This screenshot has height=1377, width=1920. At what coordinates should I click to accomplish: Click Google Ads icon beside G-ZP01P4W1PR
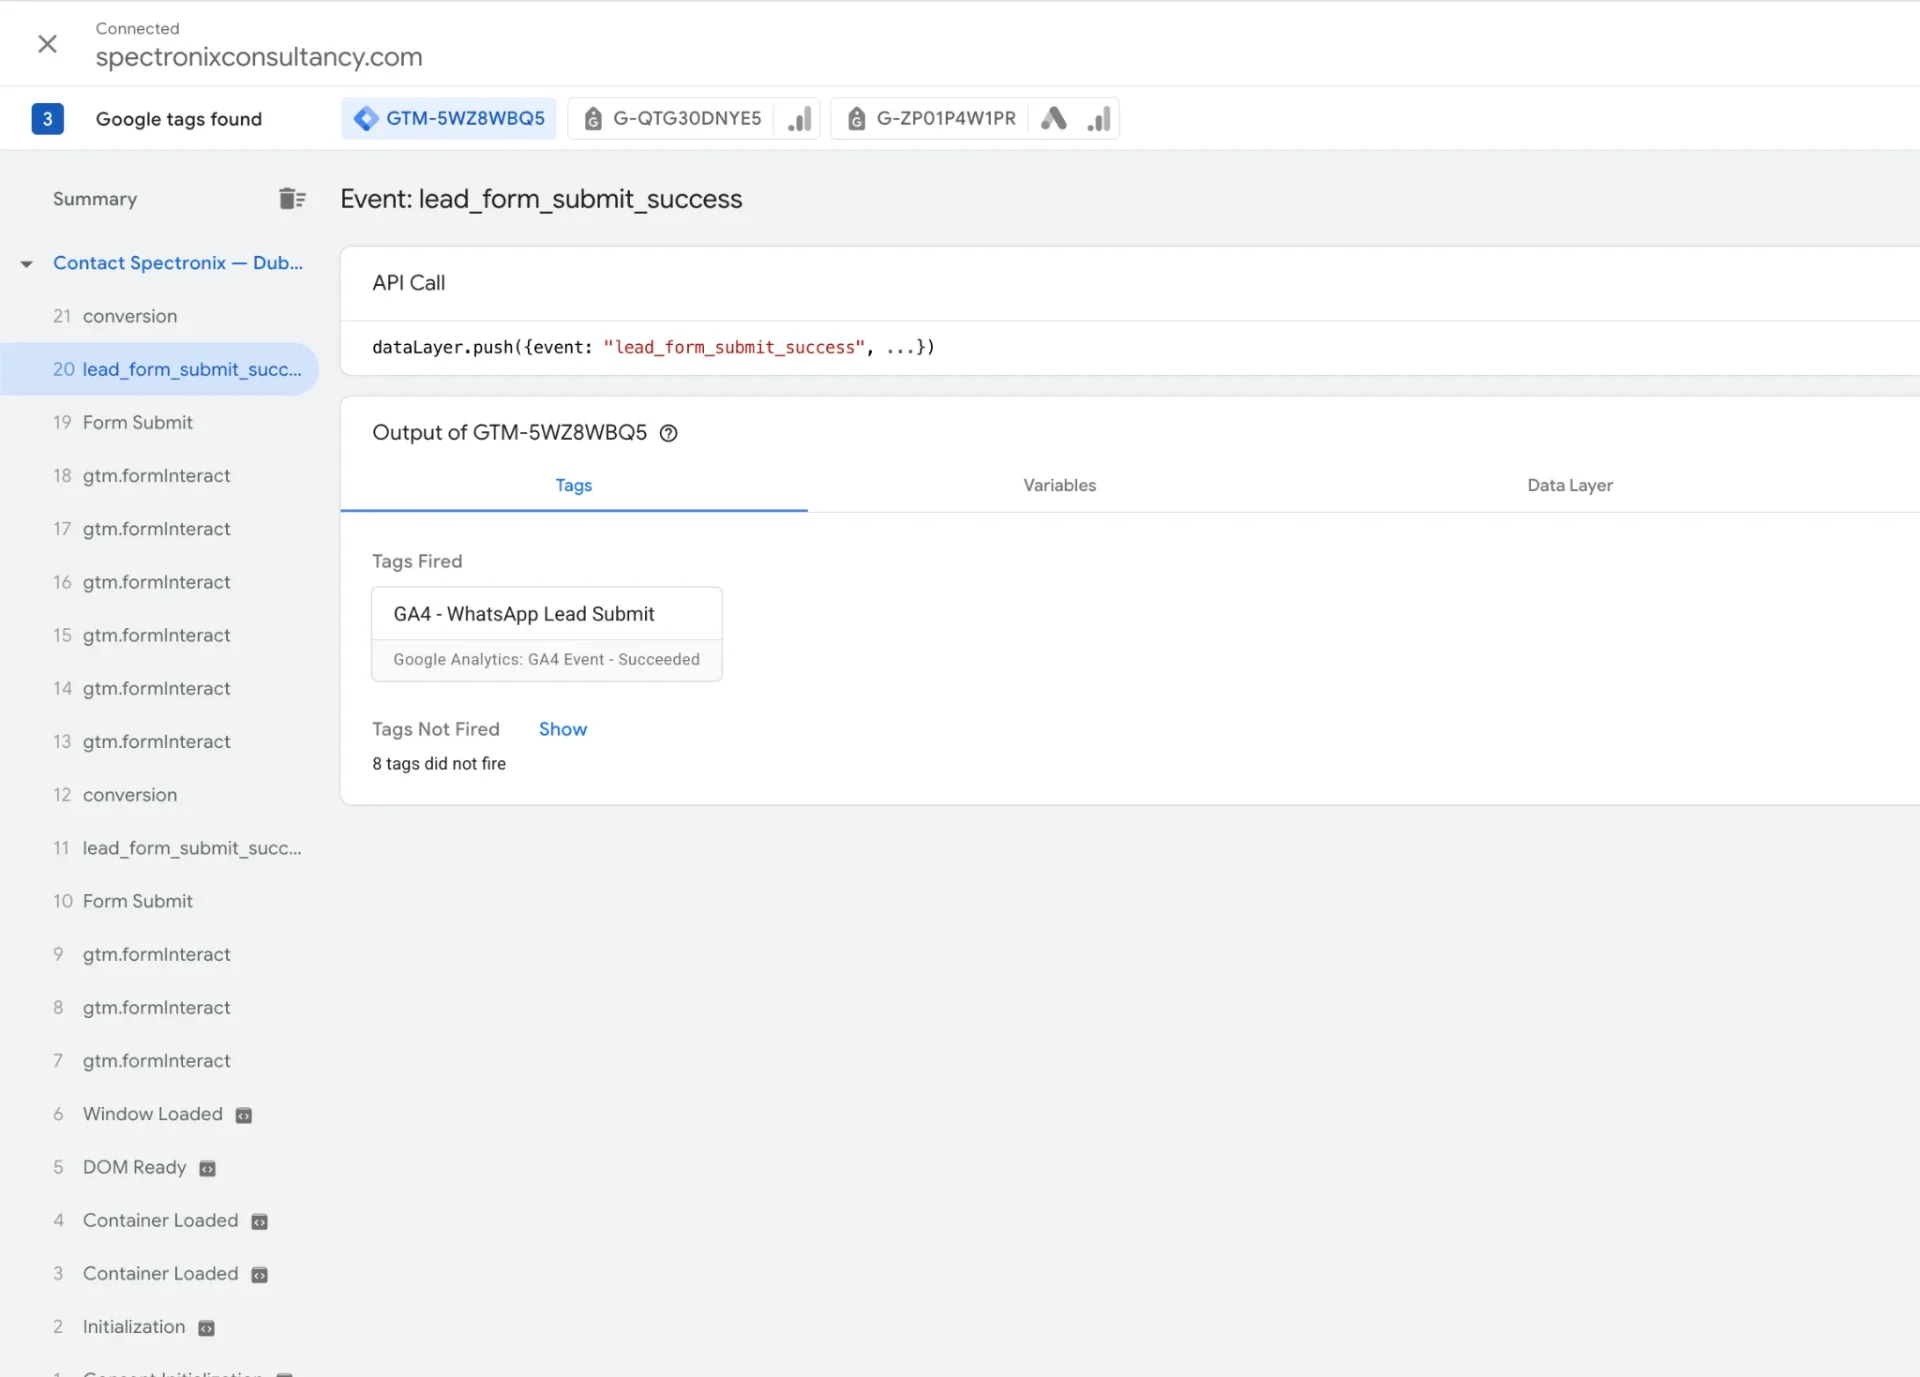point(1054,119)
